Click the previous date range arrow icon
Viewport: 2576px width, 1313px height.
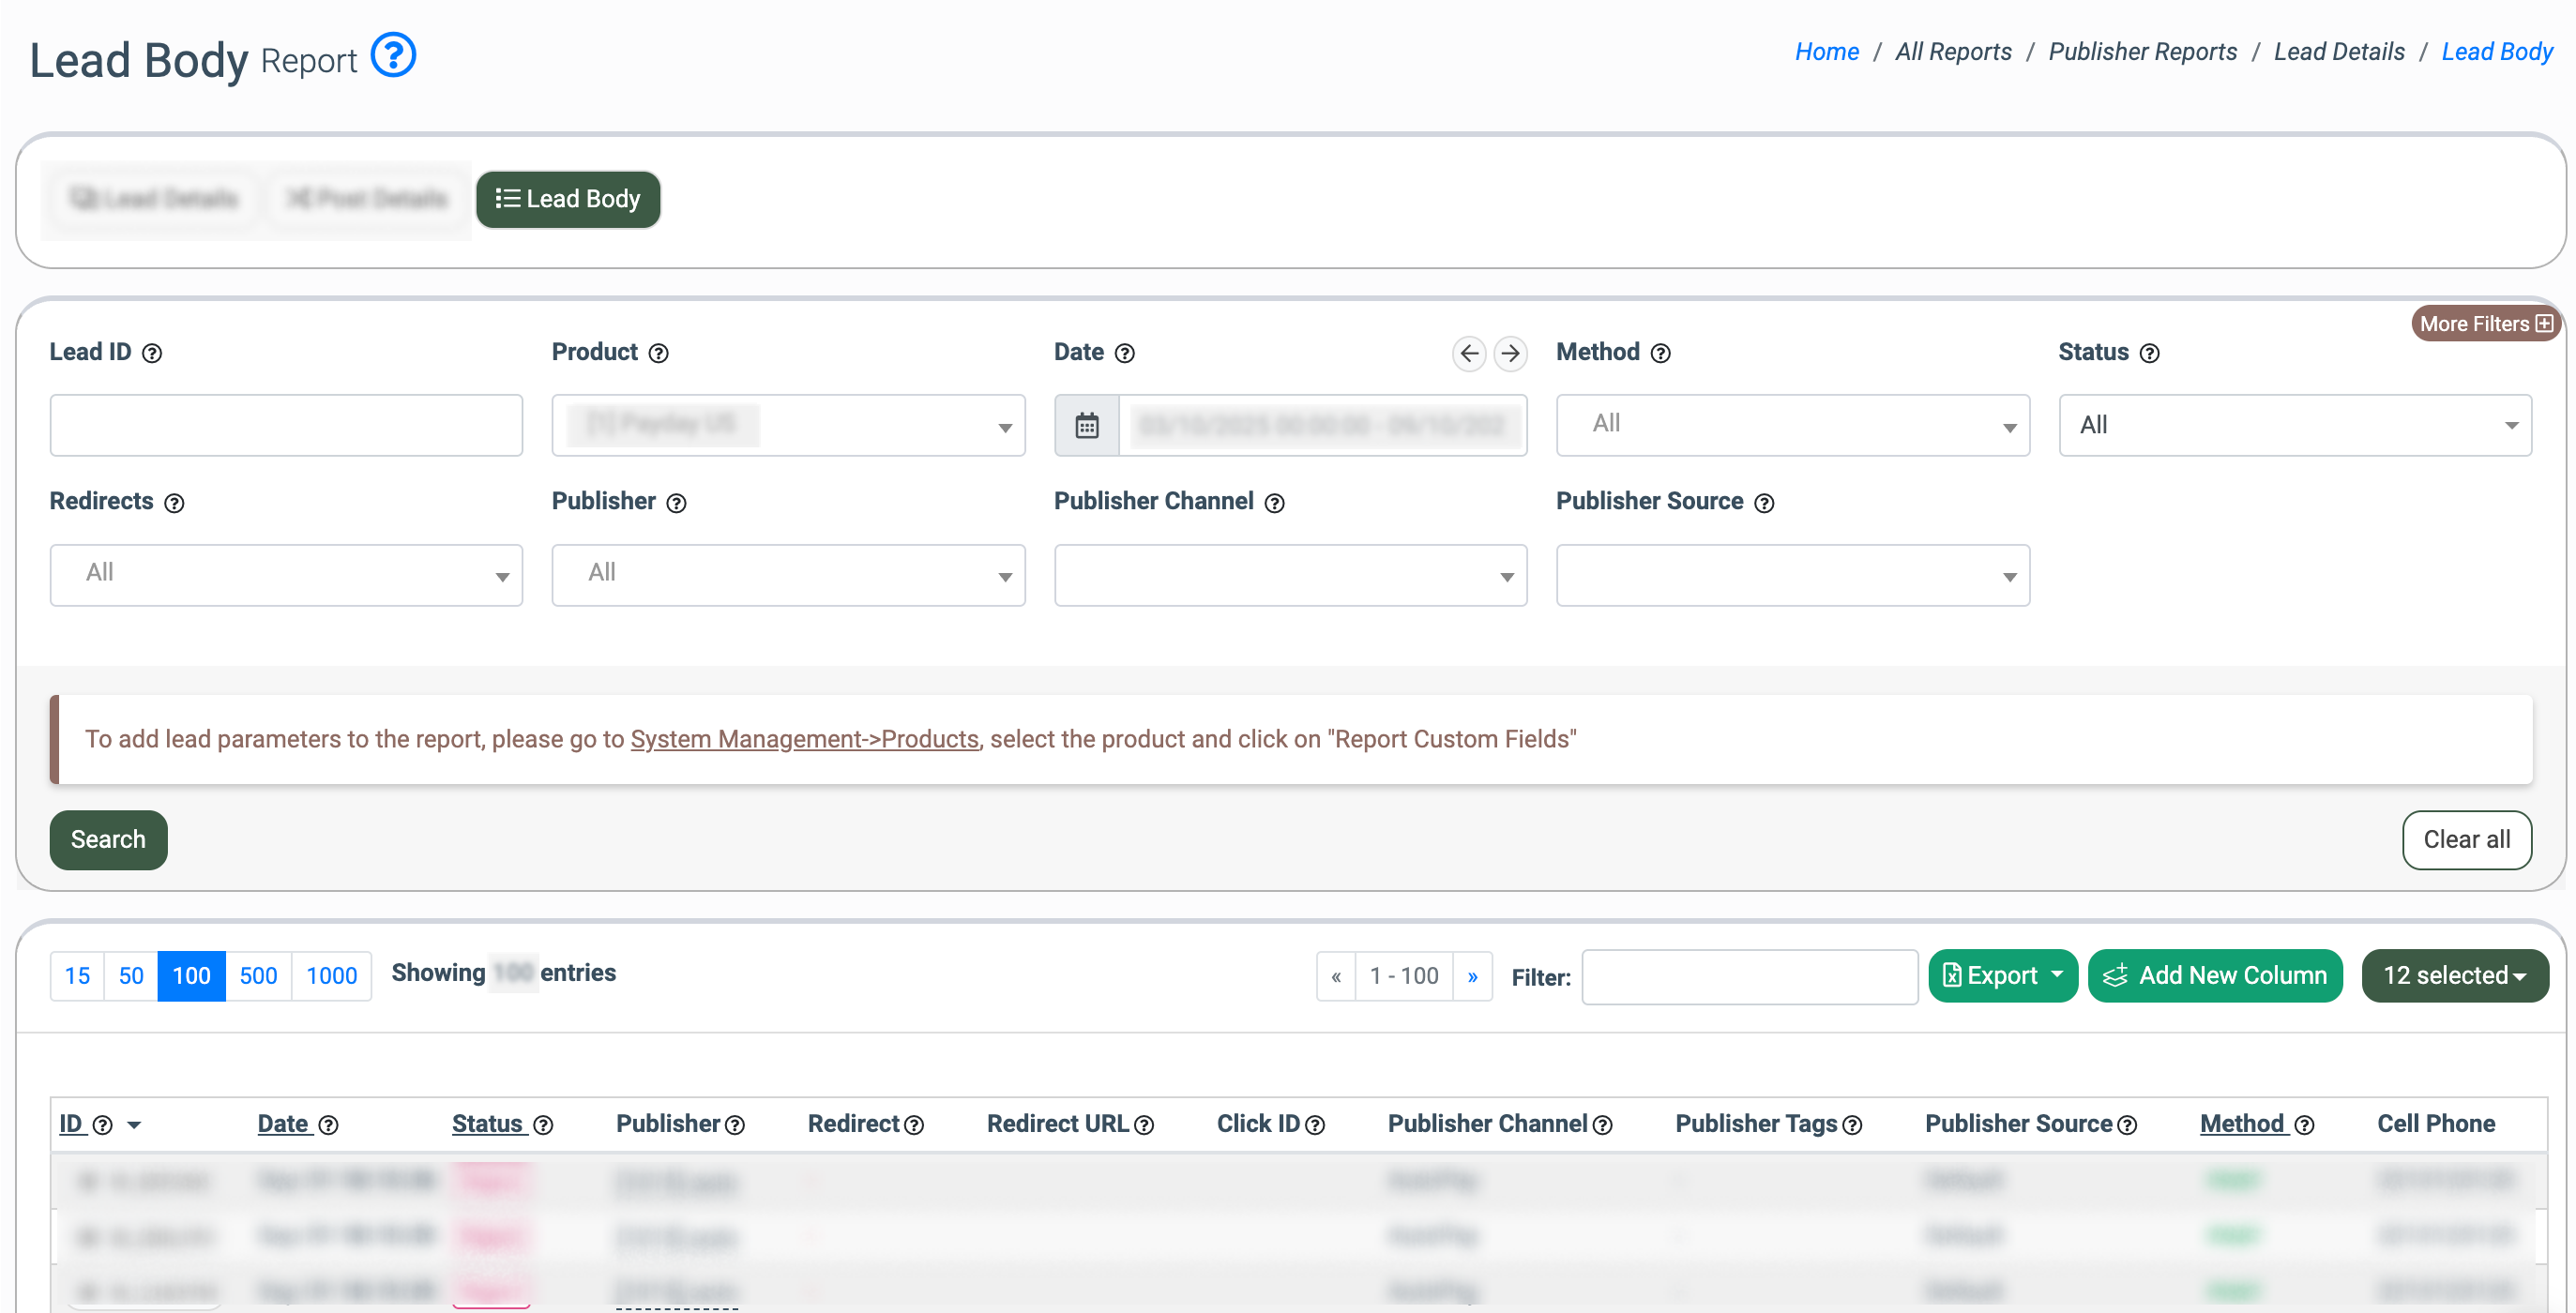click(1468, 353)
